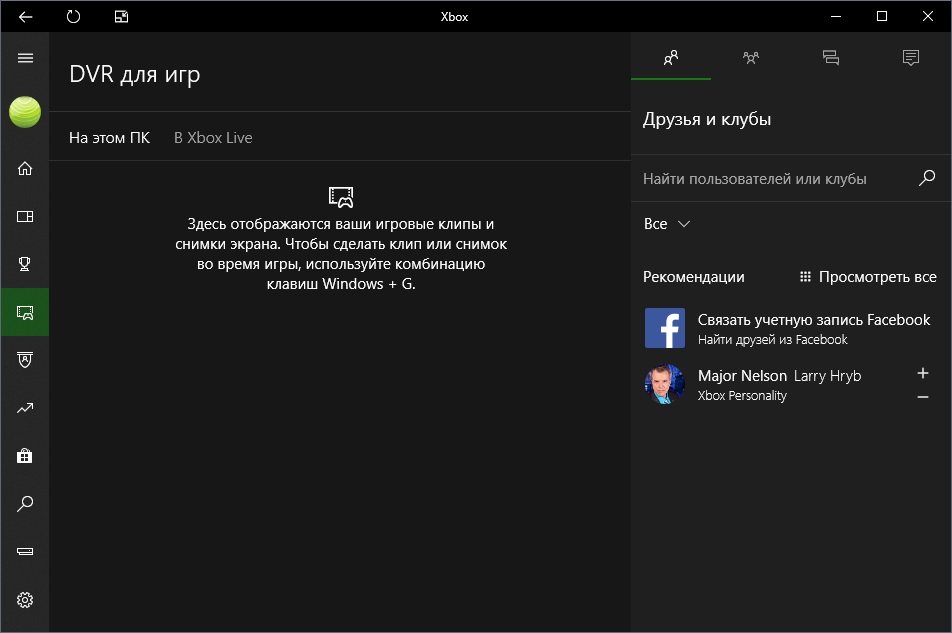Viewport: 952px width, 633px height.
Task: Expand the 'Все' filter dropdown
Action: pyautogui.click(x=667, y=224)
